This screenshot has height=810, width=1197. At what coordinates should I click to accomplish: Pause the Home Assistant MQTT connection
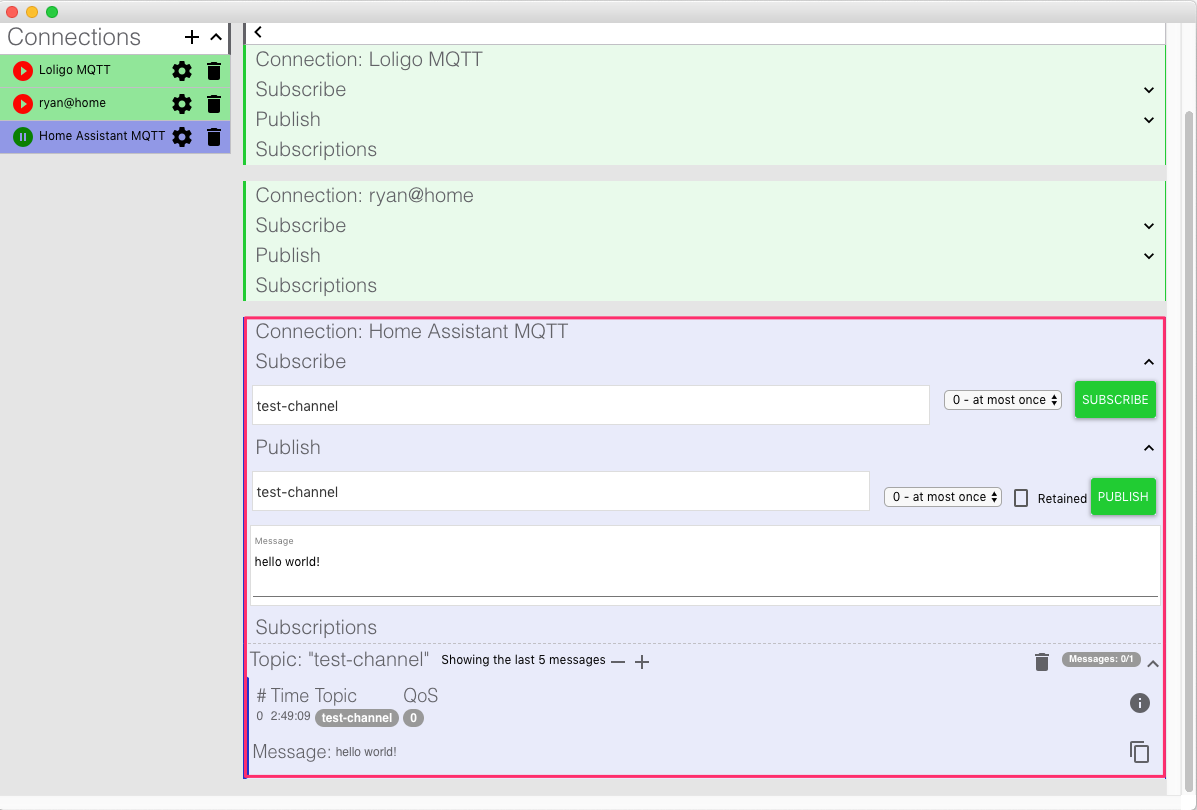23,137
